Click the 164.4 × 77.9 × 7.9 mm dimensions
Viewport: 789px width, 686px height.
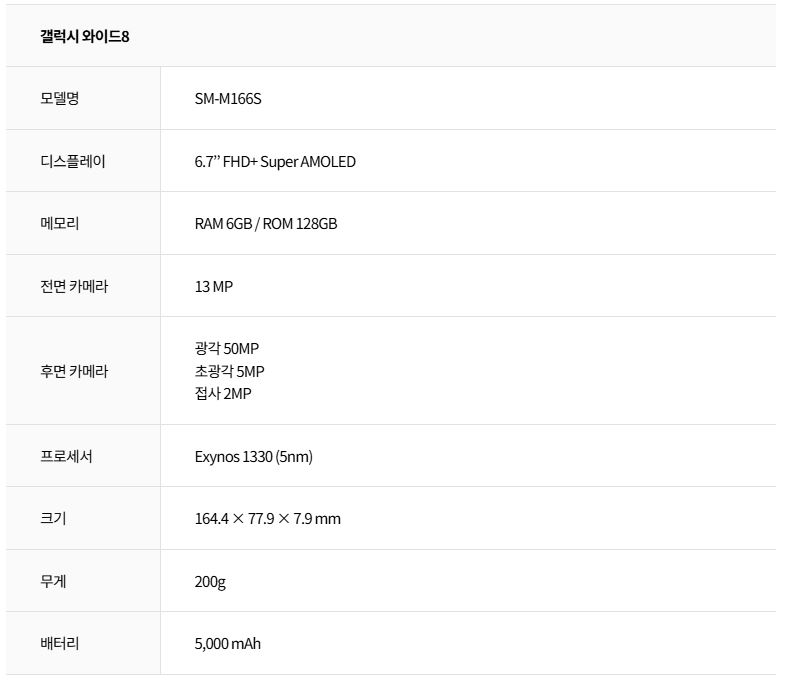268,519
